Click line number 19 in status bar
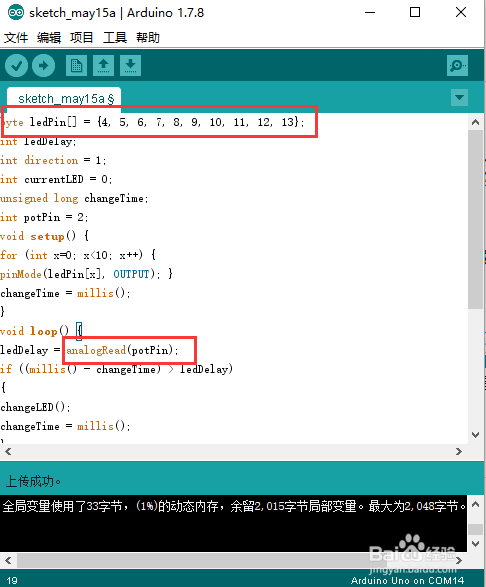The image size is (486, 587). [x=12, y=581]
